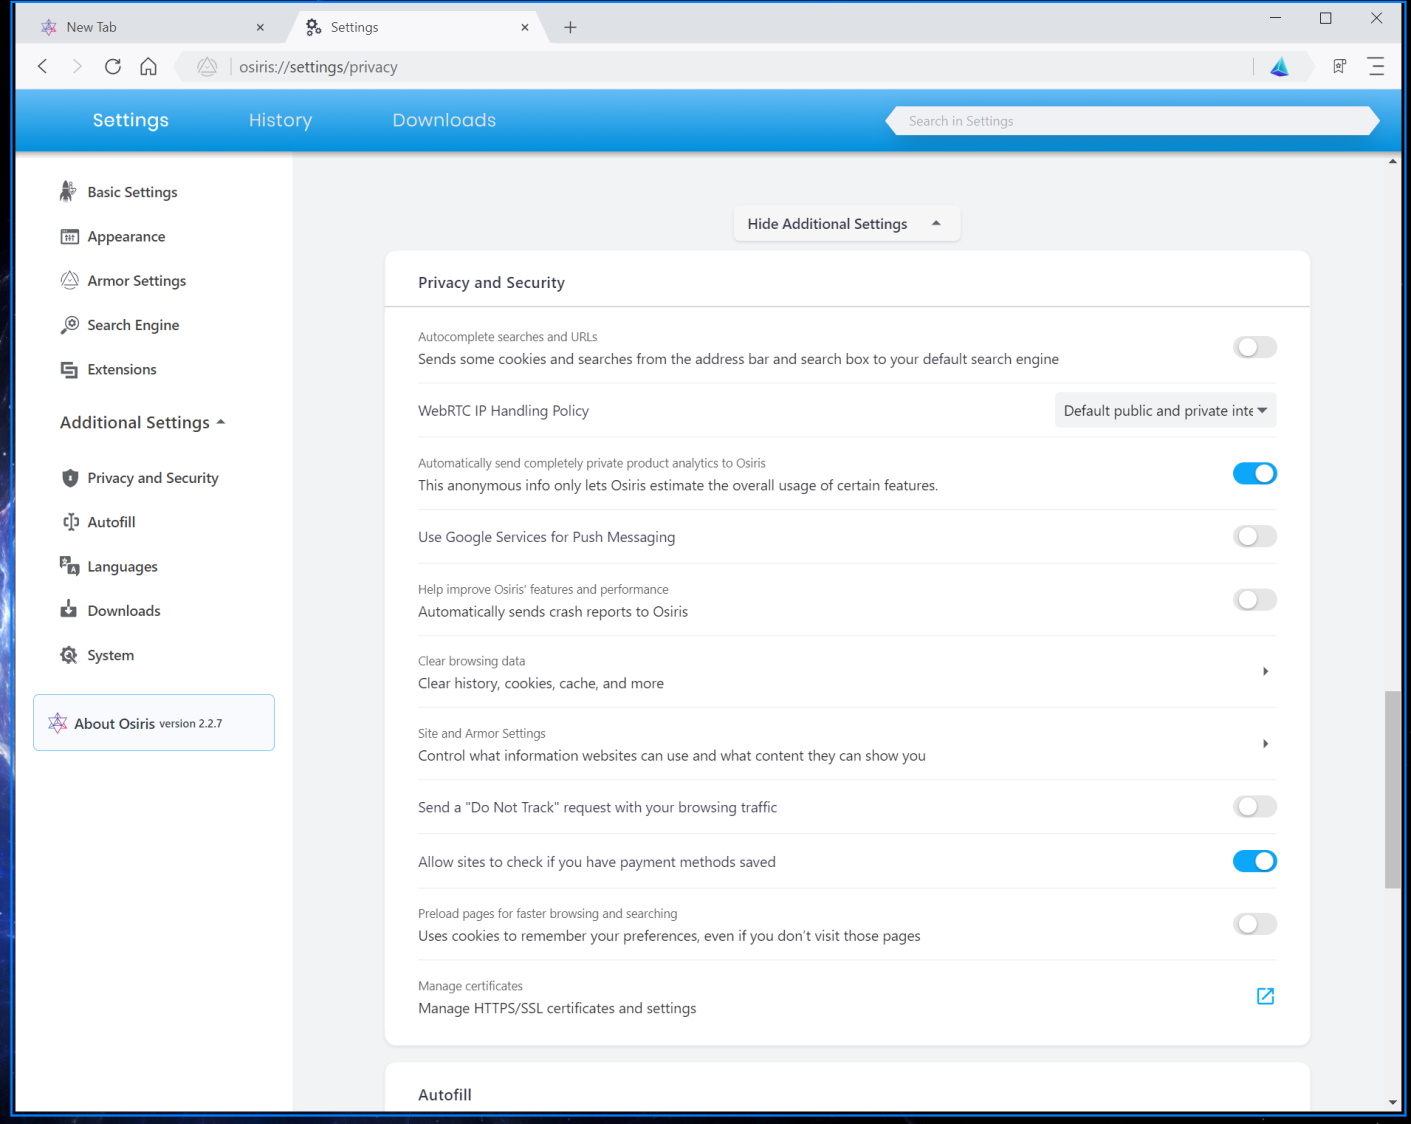Toggle Google Services for Push Messaging
Image resolution: width=1411 pixels, height=1124 pixels.
click(1255, 536)
